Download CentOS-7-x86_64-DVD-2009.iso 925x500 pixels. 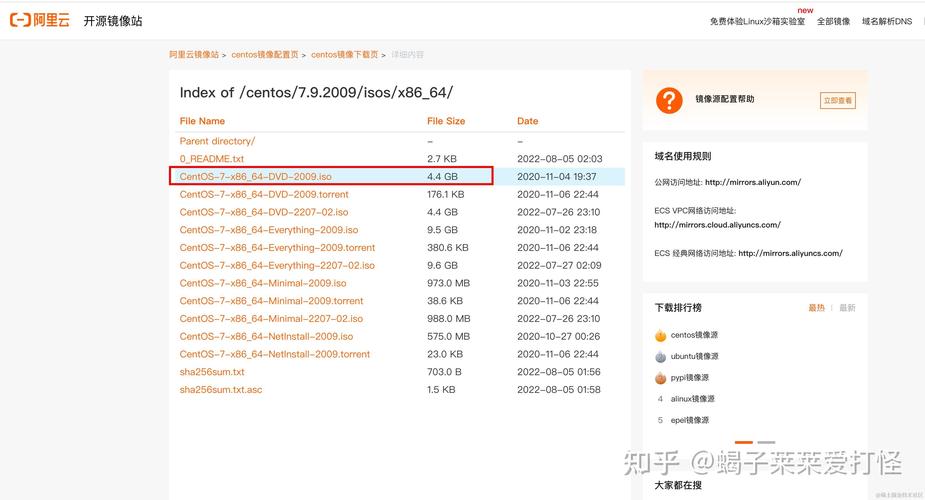(x=255, y=176)
